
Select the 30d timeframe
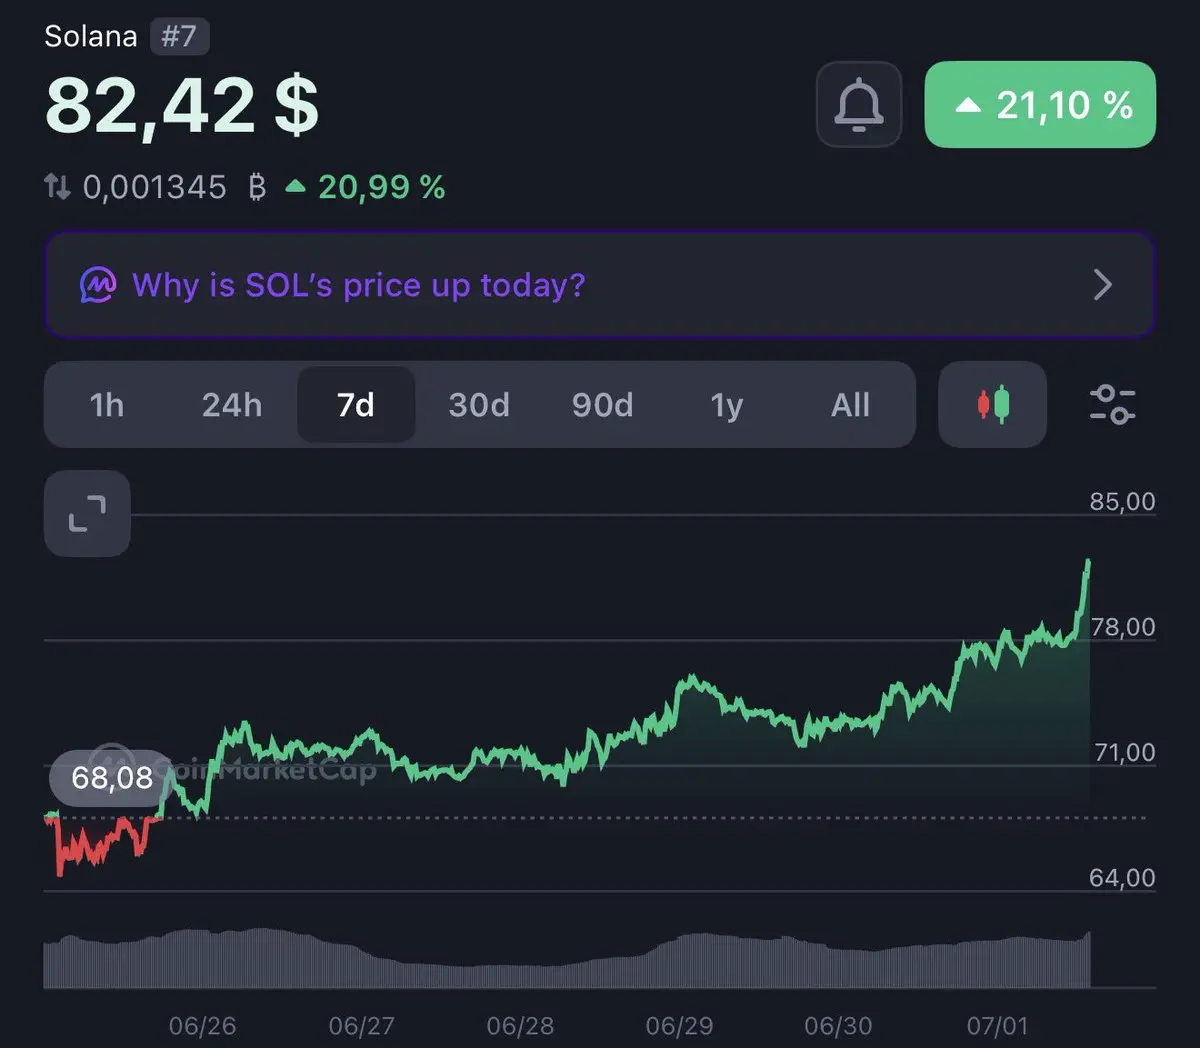[x=479, y=405]
